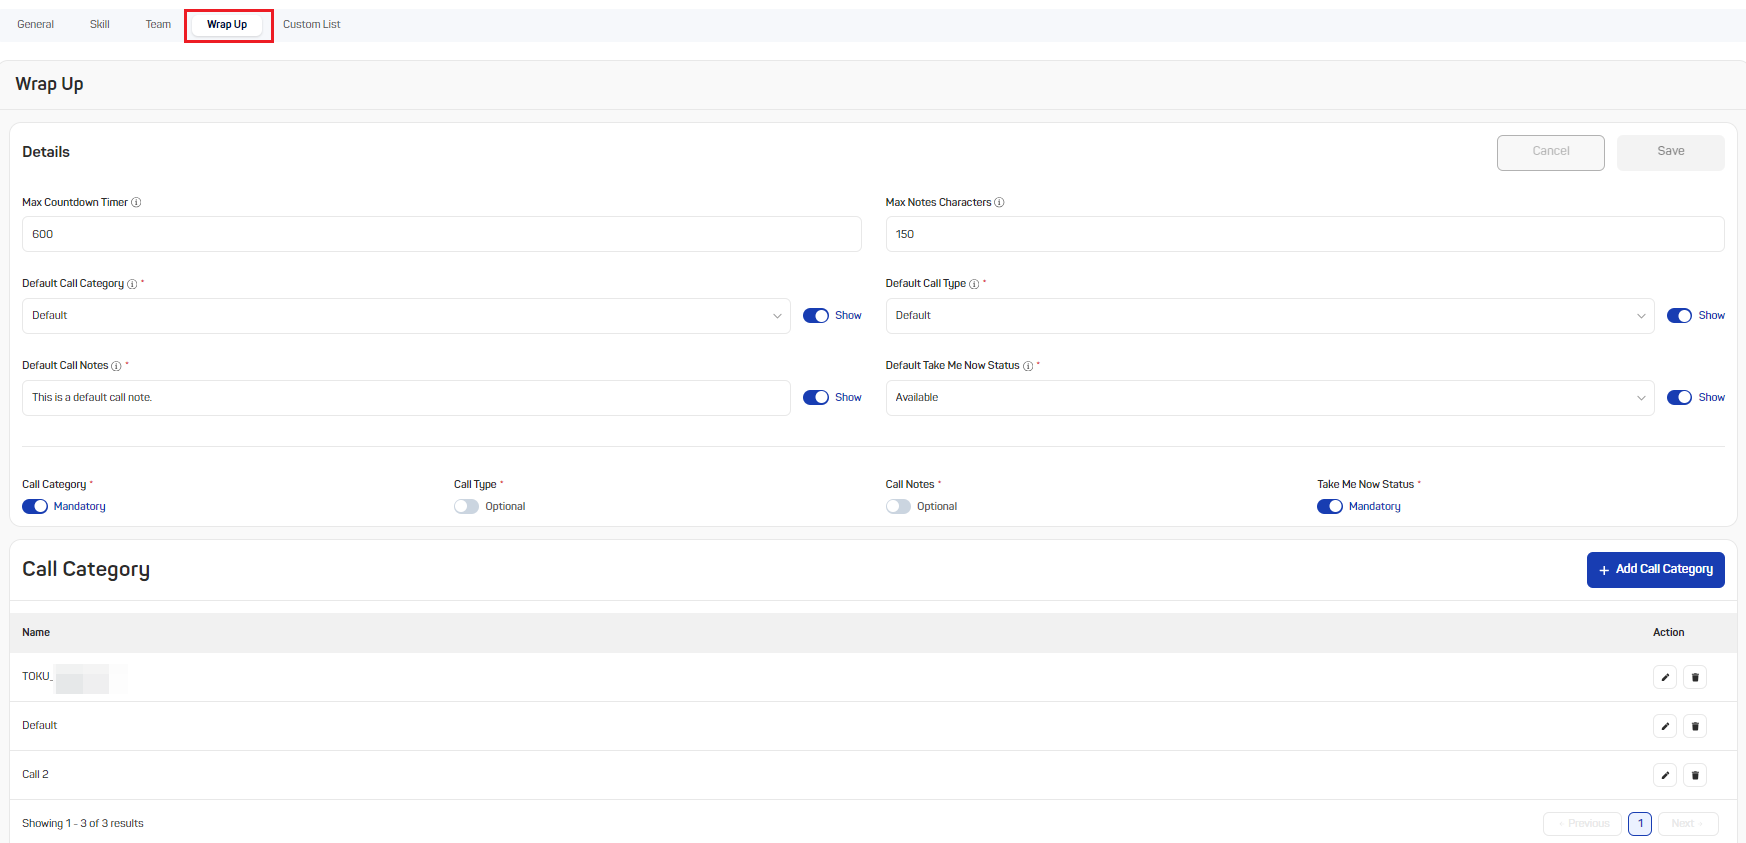Show info for Max Notes Characters
Image resolution: width=1746 pixels, height=843 pixels.
(x=999, y=202)
